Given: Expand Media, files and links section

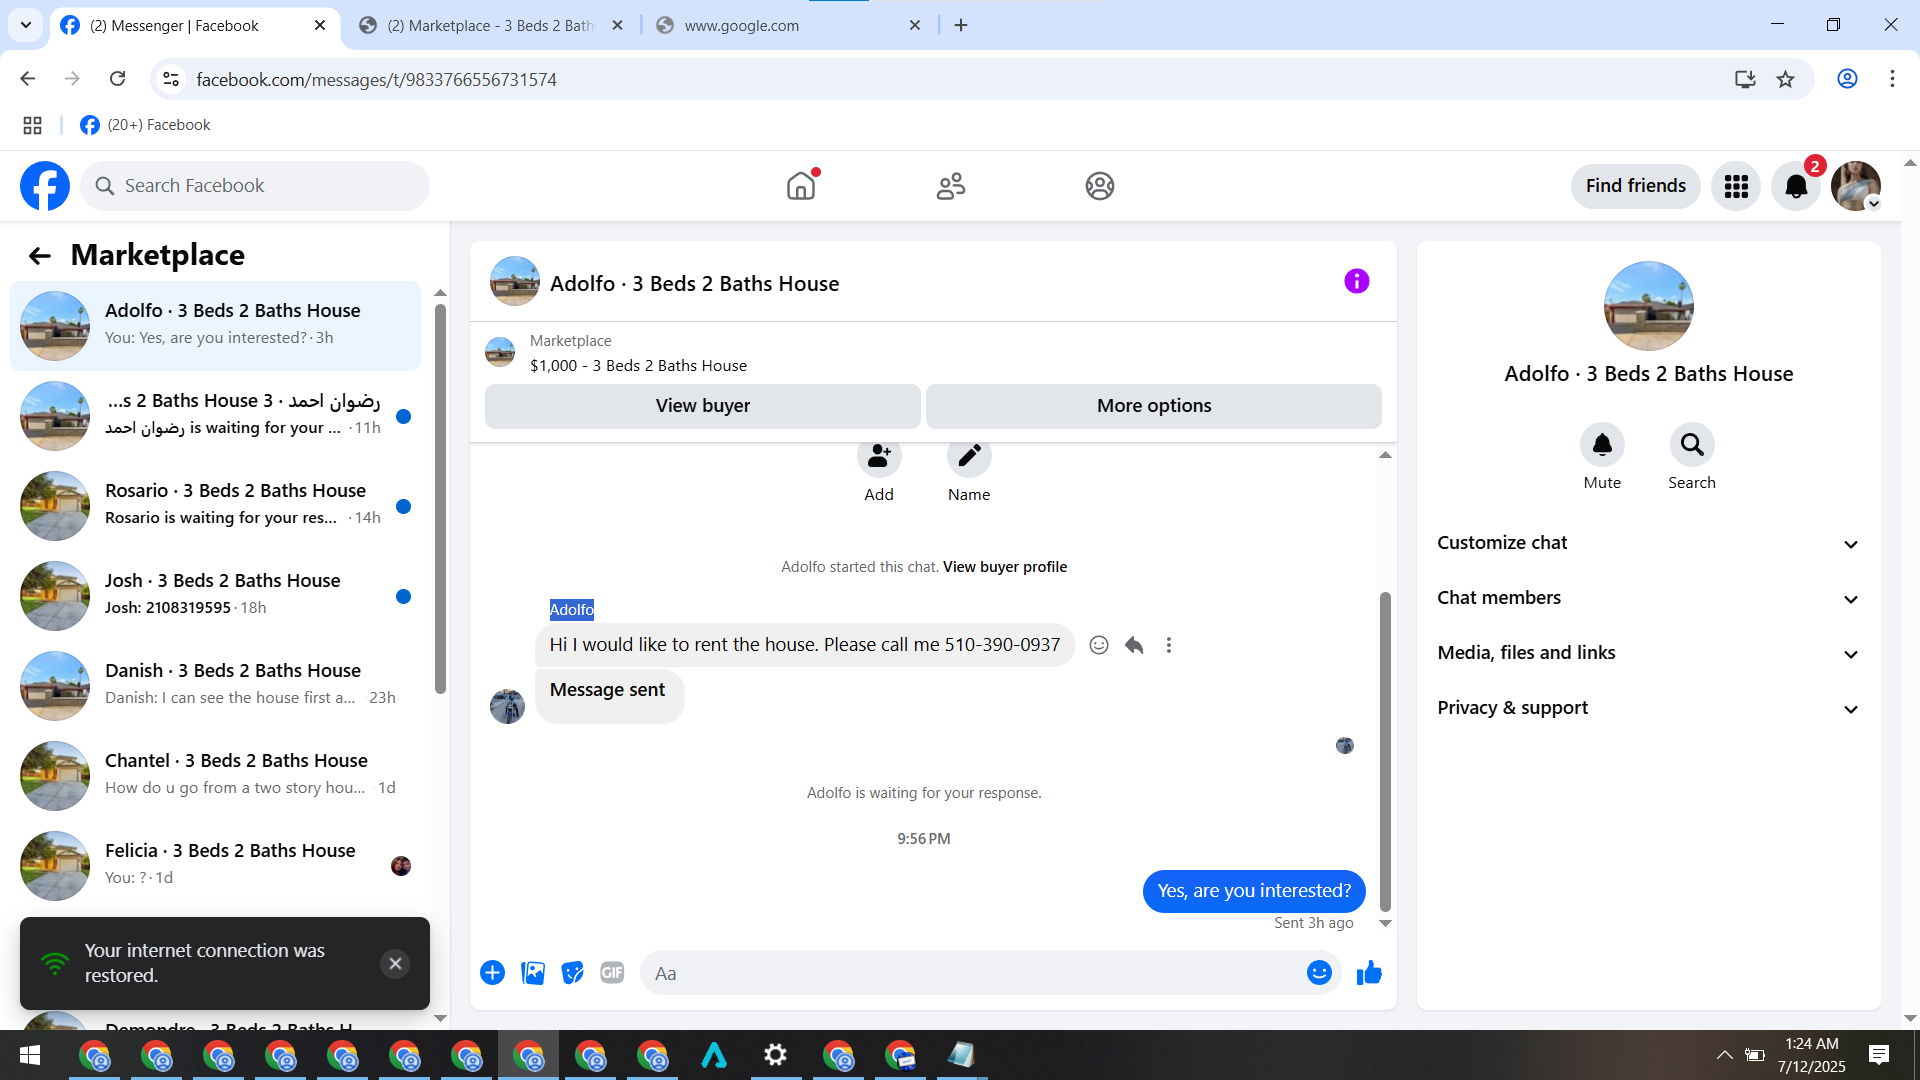Looking at the screenshot, I should 1649,653.
